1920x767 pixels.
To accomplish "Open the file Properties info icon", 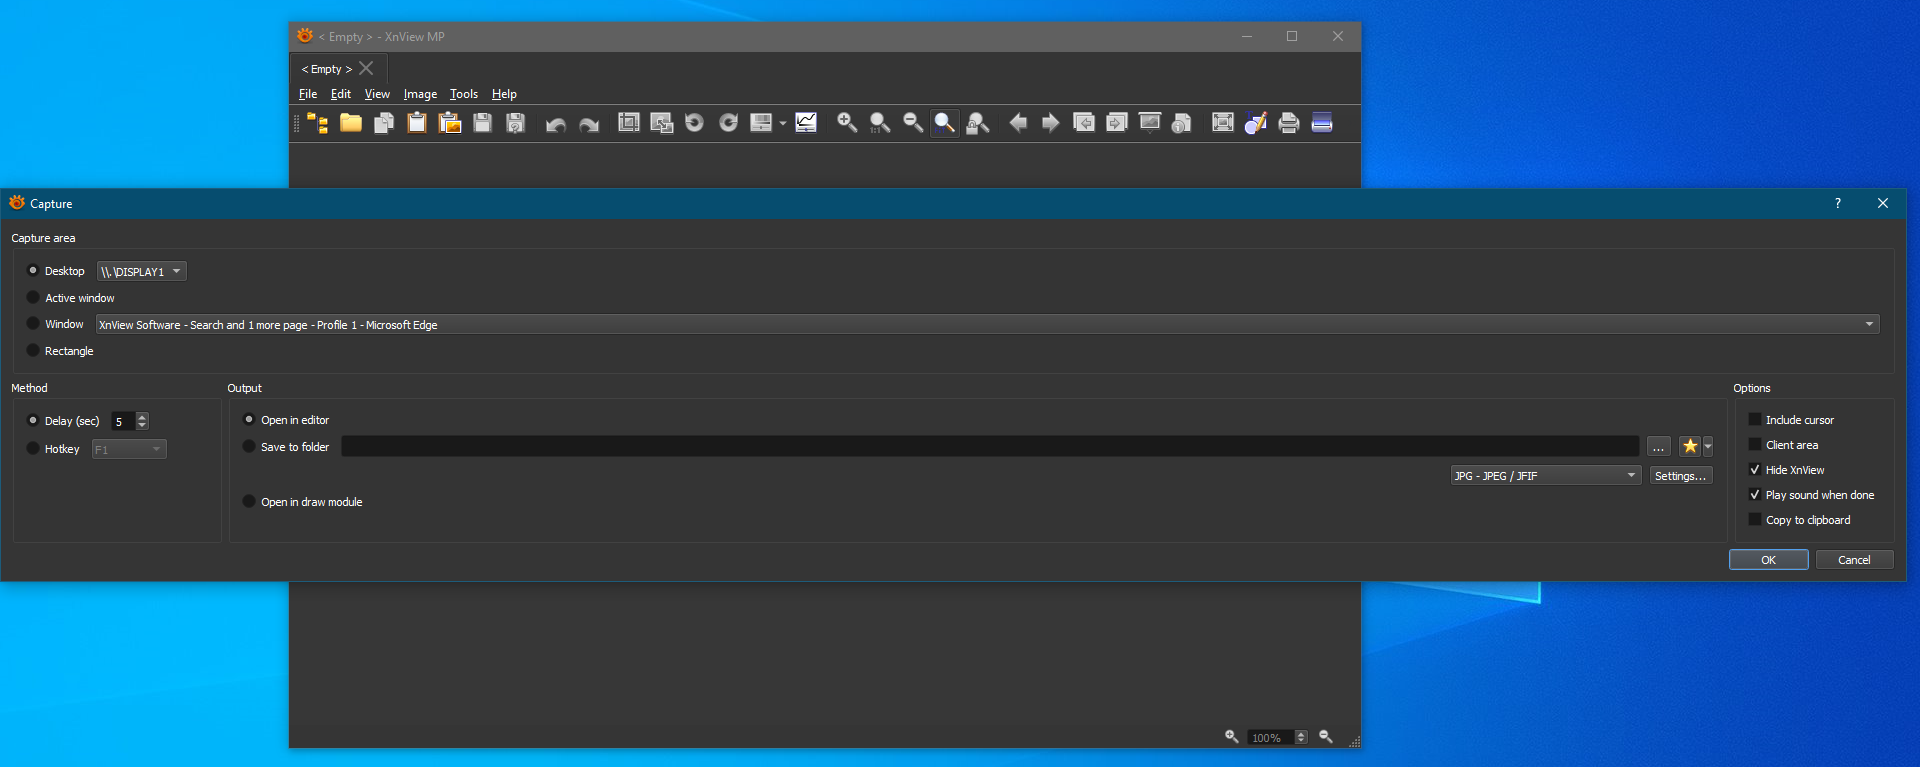I will pos(1182,123).
